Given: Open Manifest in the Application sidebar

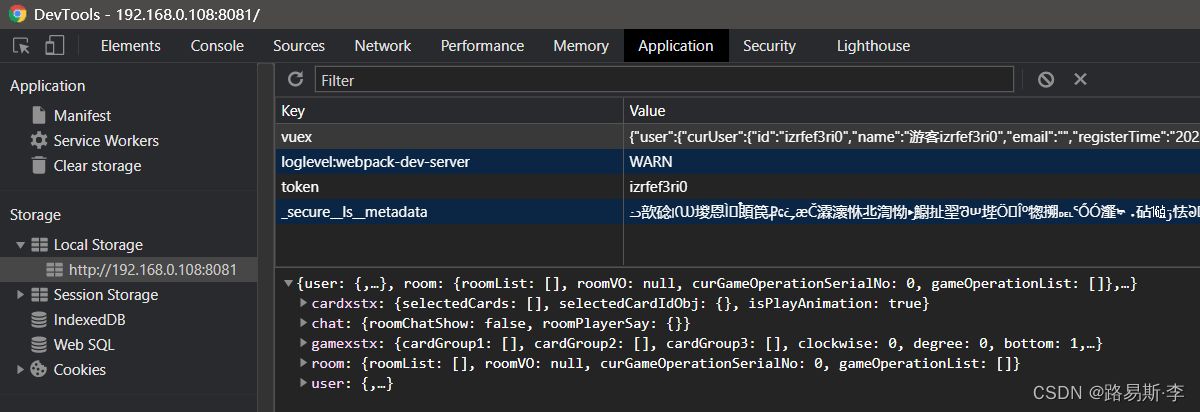Looking at the screenshot, I should coord(82,116).
